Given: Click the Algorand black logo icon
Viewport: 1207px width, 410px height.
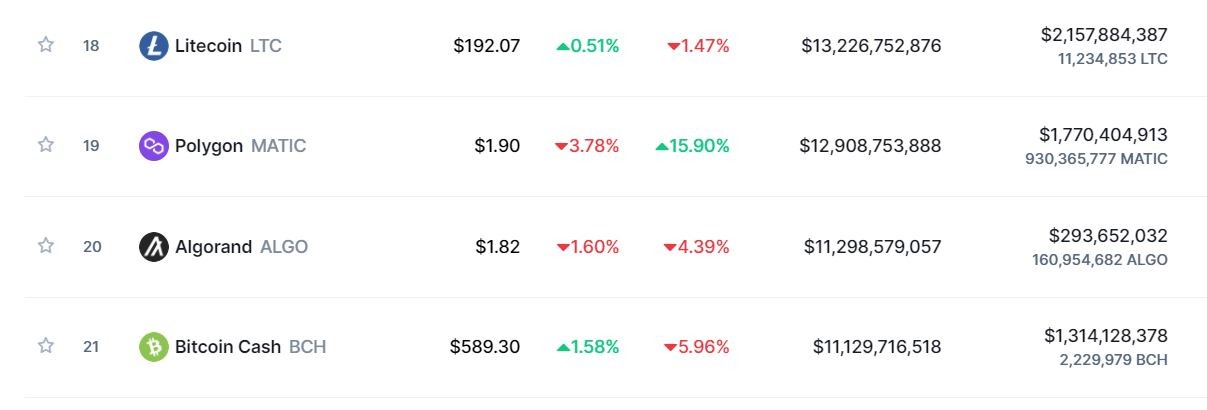Looking at the screenshot, I should pos(153,247).
